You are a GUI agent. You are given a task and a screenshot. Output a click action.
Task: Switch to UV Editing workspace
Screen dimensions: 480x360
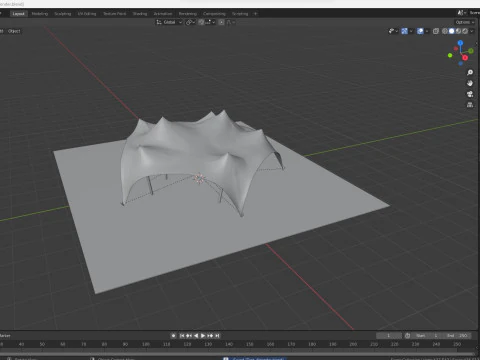click(x=87, y=14)
